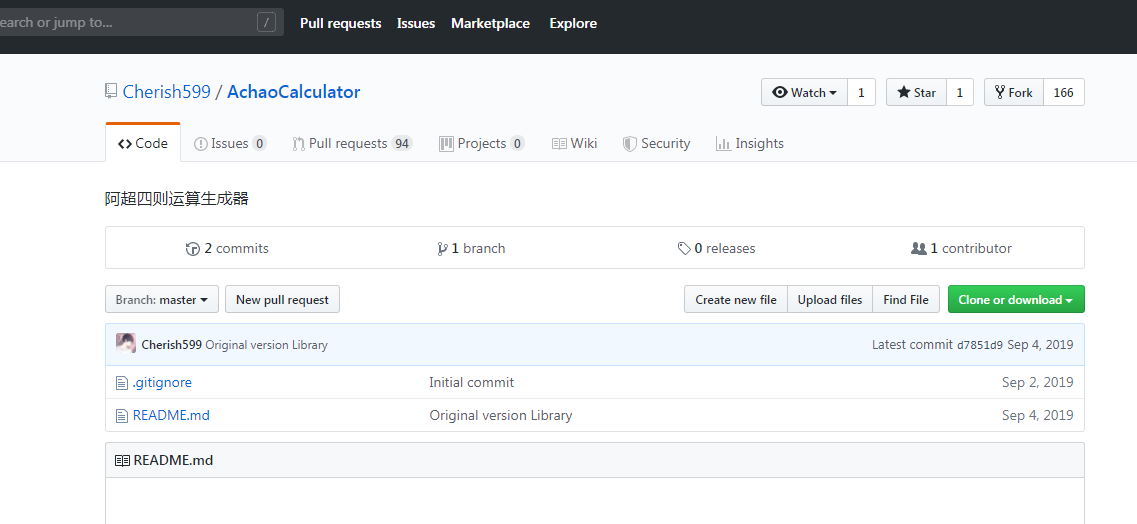Open commit hash d7851d9
The image size is (1137, 524).
[x=980, y=345]
